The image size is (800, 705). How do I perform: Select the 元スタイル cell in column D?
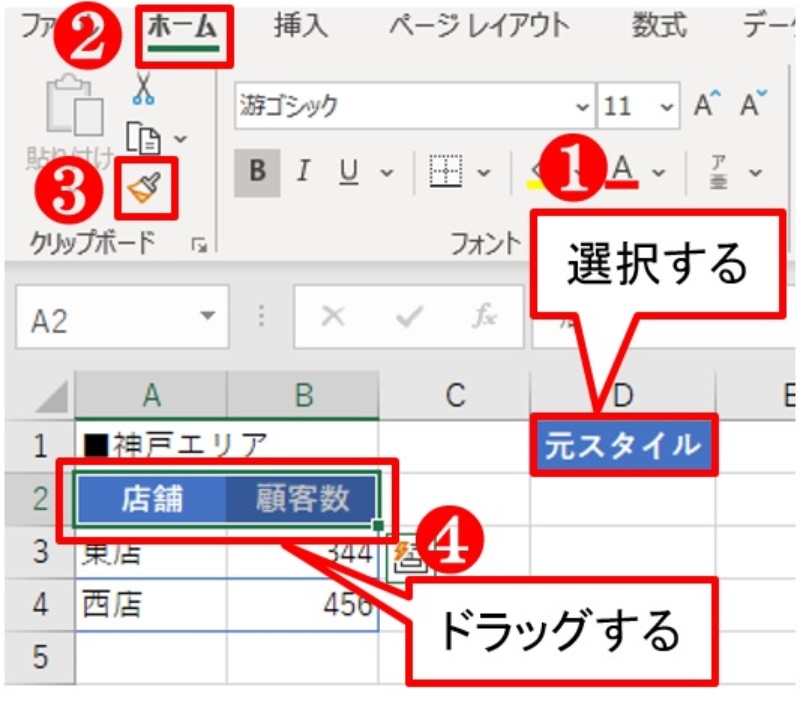point(622,445)
